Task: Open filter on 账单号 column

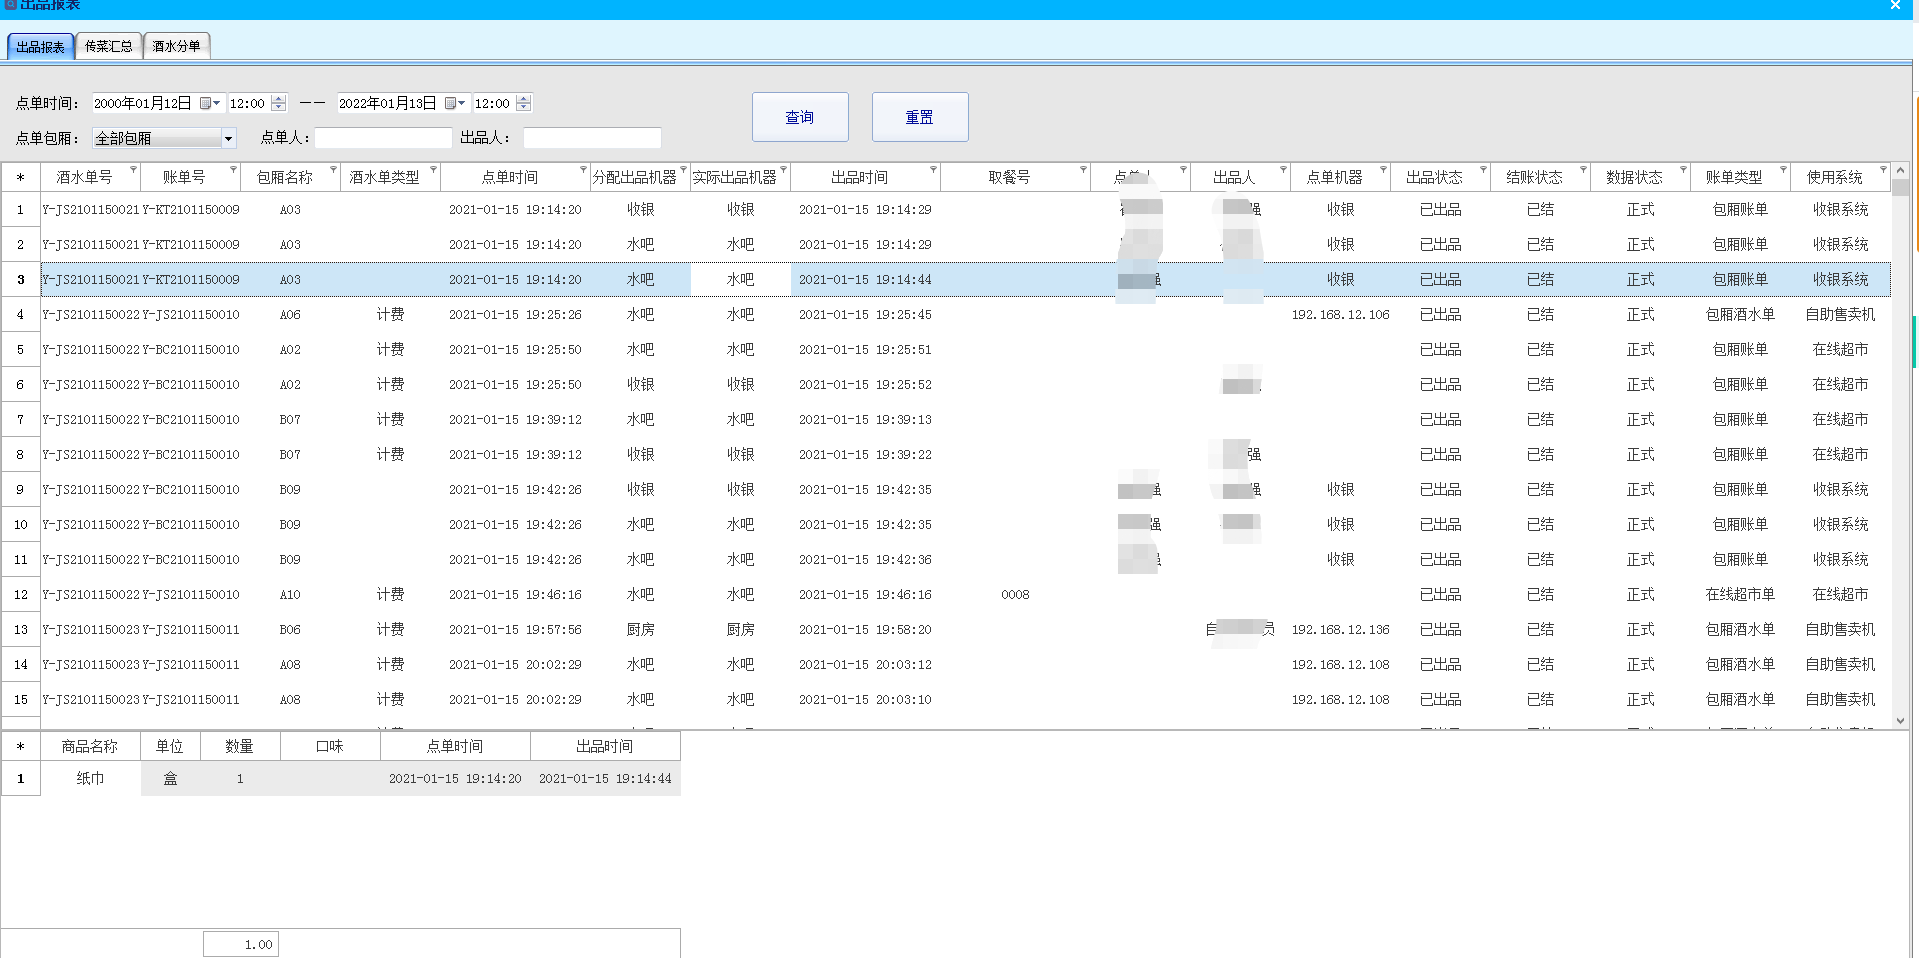Action: [233, 170]
